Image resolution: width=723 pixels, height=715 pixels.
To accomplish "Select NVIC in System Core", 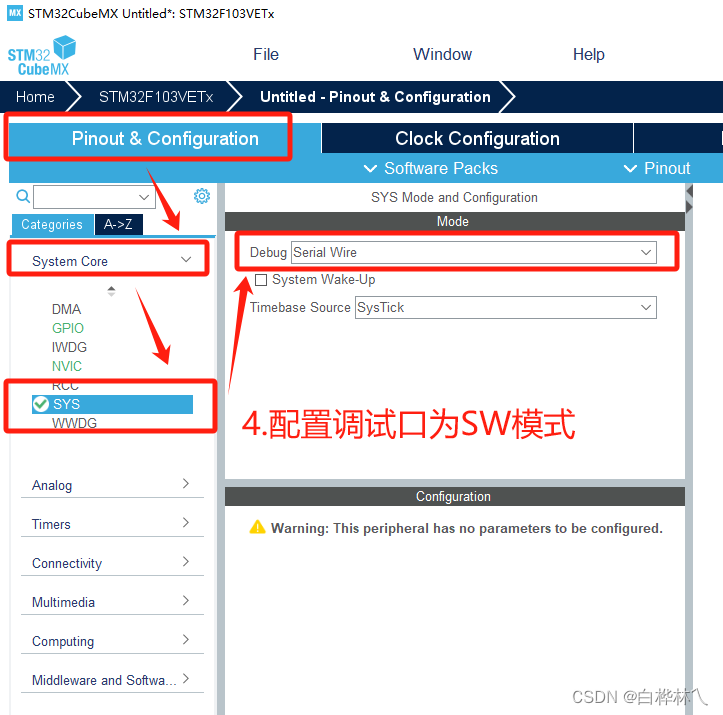I will point(67,366).
